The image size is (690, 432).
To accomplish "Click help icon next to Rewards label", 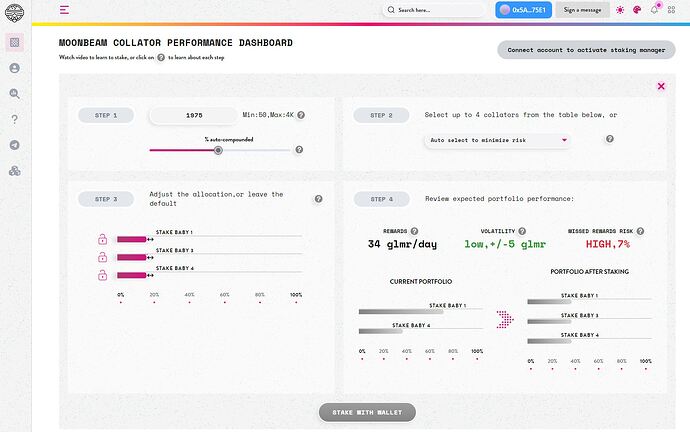I will point(414,231).
